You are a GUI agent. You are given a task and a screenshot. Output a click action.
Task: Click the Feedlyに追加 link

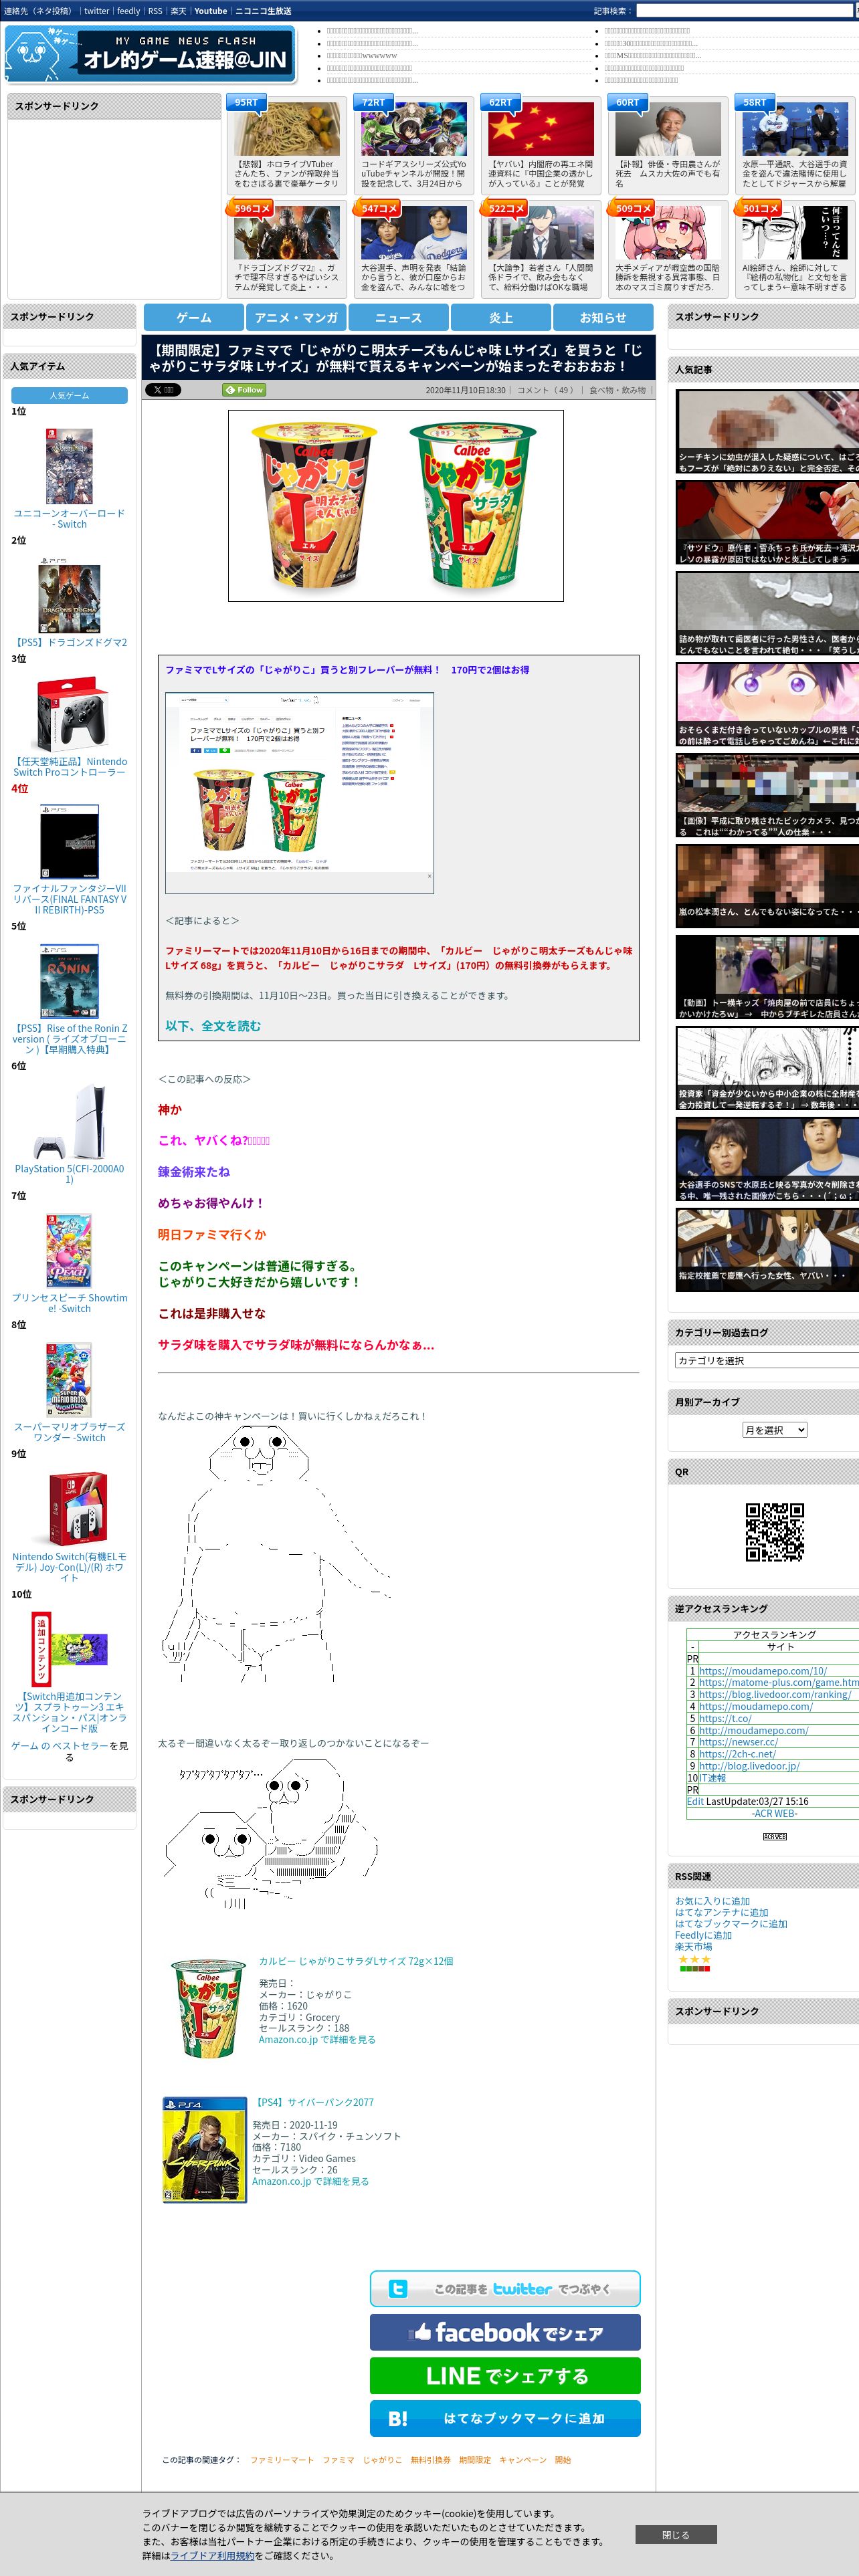click(703, 1935)
